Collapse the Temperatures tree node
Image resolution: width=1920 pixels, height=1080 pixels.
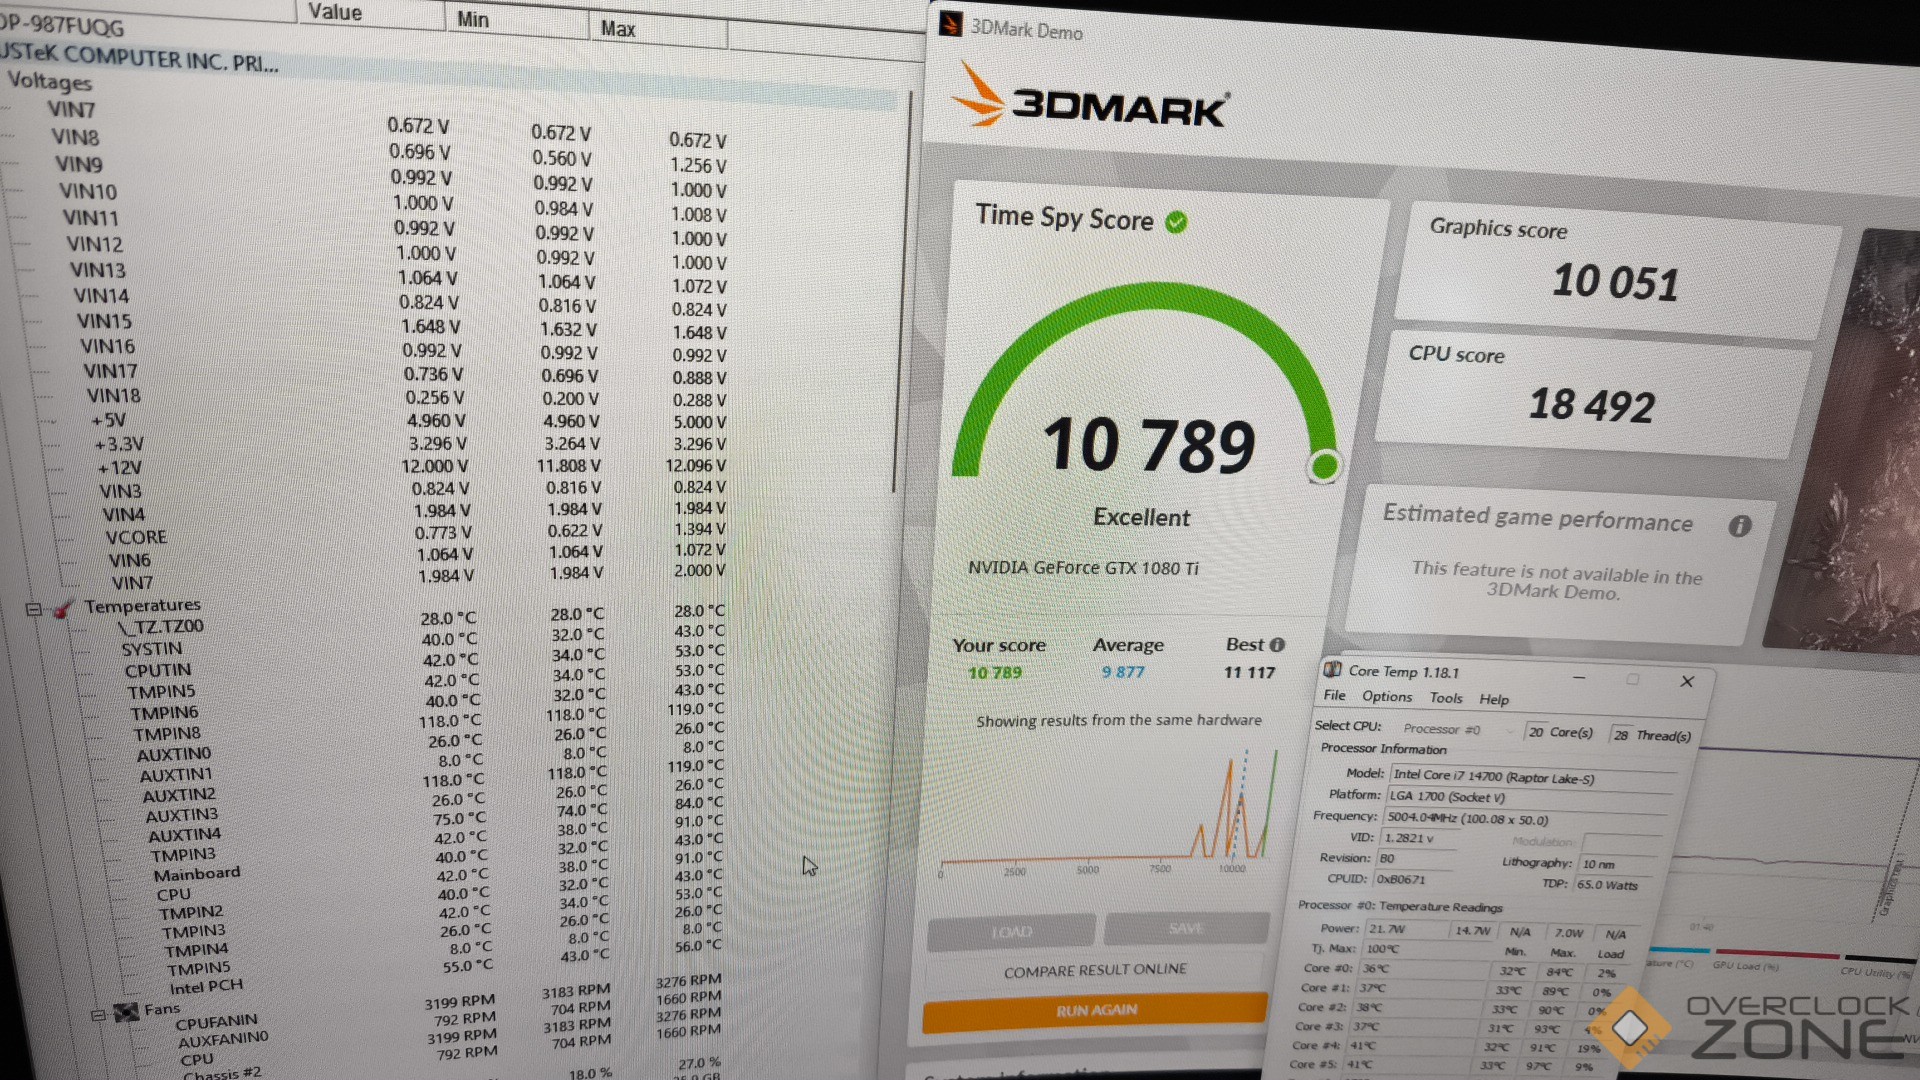pos(33,609)
